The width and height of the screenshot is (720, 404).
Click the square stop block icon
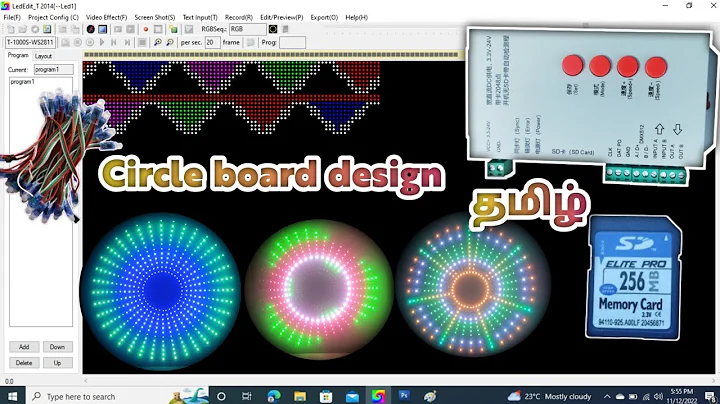click(x=142, y=42)
